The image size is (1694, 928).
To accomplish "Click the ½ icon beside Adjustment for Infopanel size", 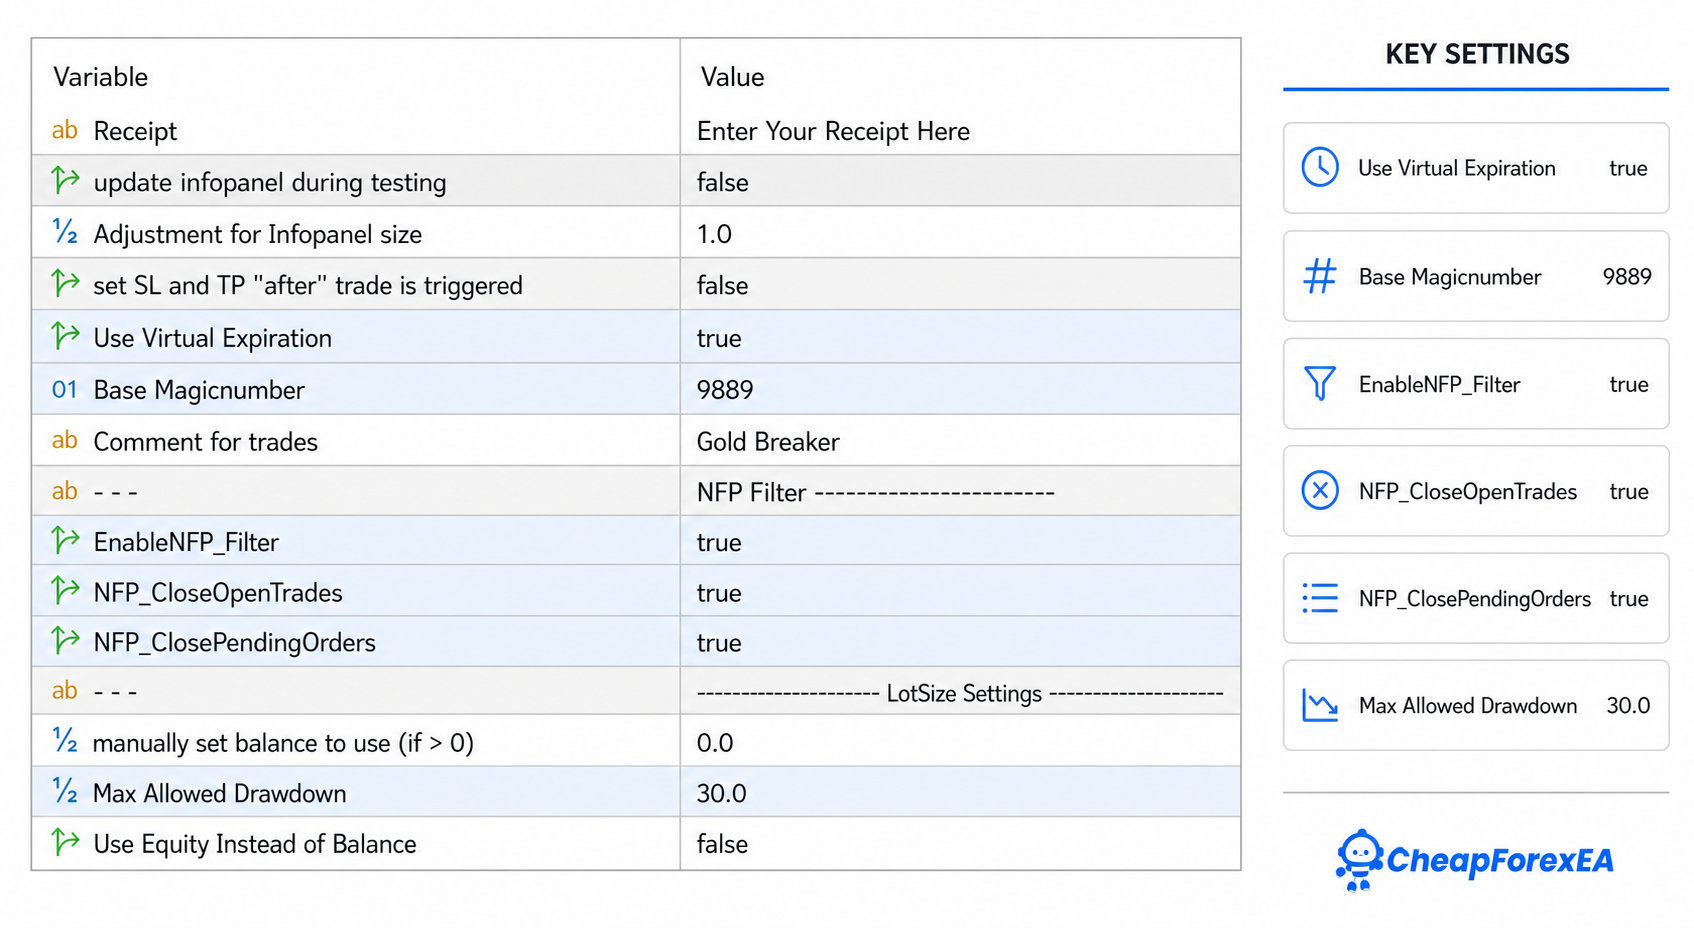I will (x=65, y=232).
